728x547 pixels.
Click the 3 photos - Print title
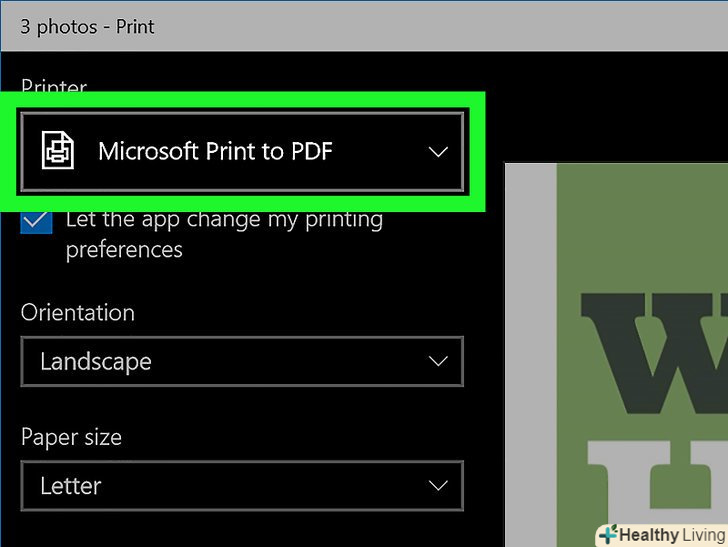[87, 26]
